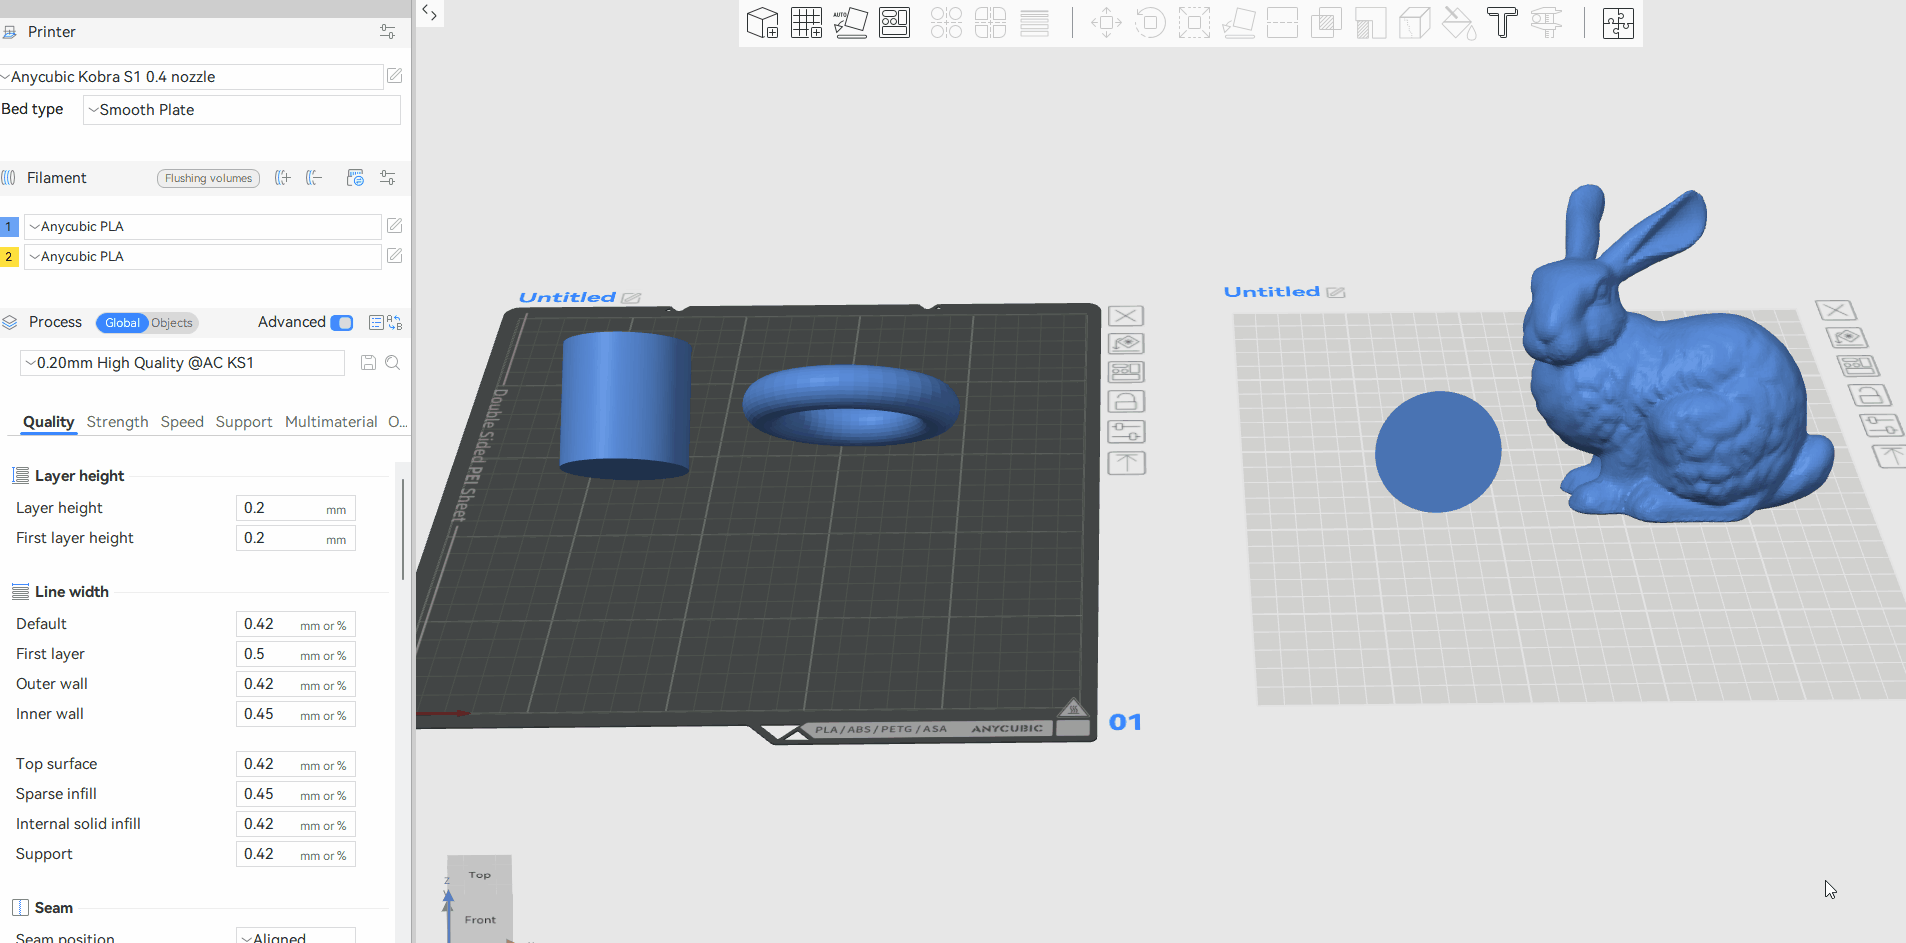Click the Layer height value field

click(295, 508)
